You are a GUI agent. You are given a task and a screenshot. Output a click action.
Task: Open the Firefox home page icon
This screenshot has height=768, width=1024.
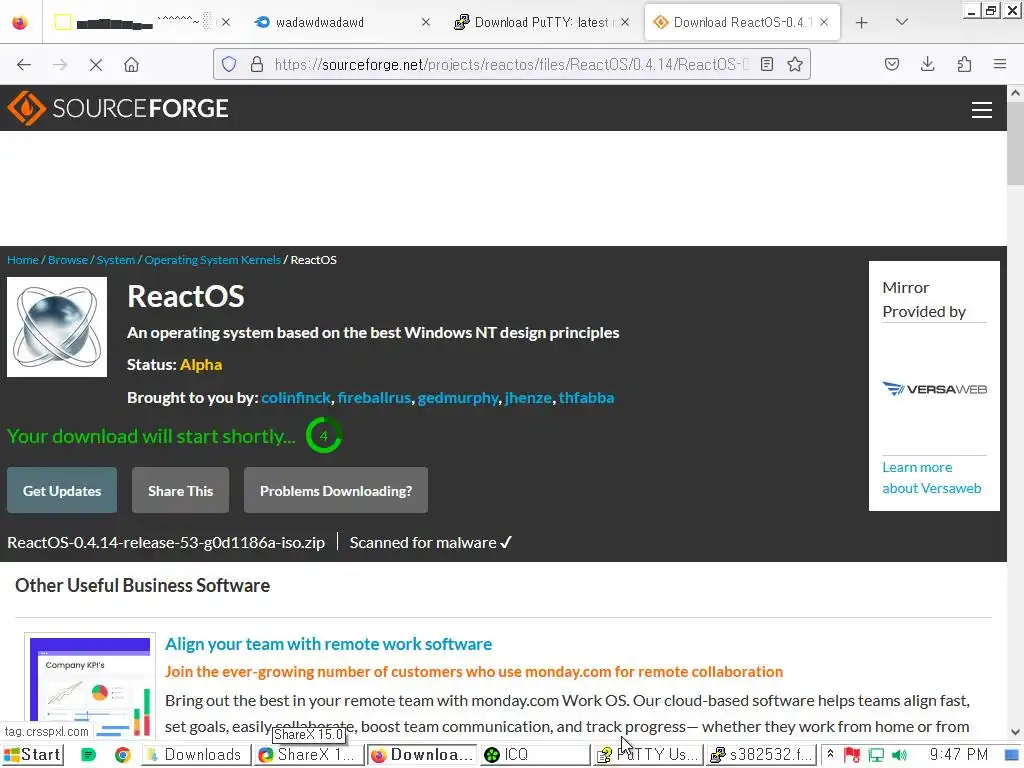pyautogui.click(x=131, y=65)
